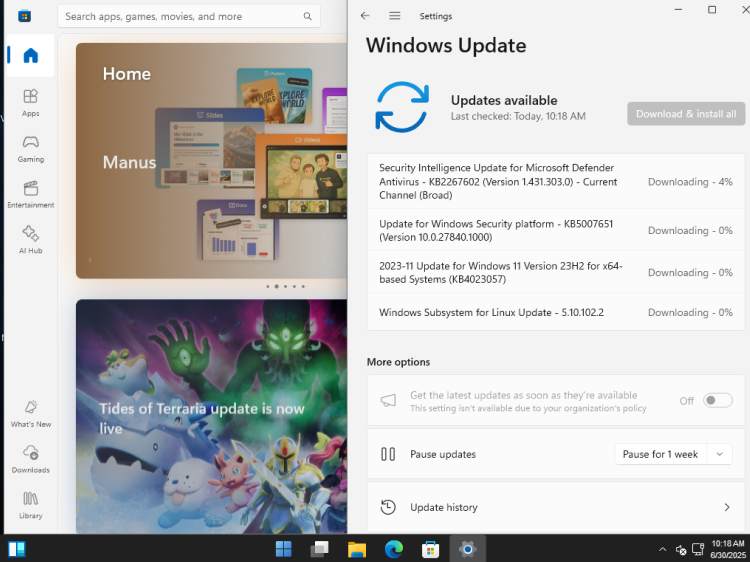
Task: Switch to Settings taskbar icon
Action: (467, 549)
